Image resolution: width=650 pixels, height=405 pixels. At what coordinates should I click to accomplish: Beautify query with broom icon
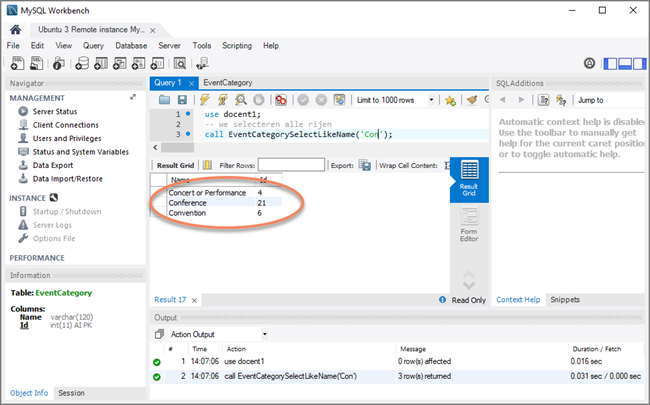tap(472, 100)
